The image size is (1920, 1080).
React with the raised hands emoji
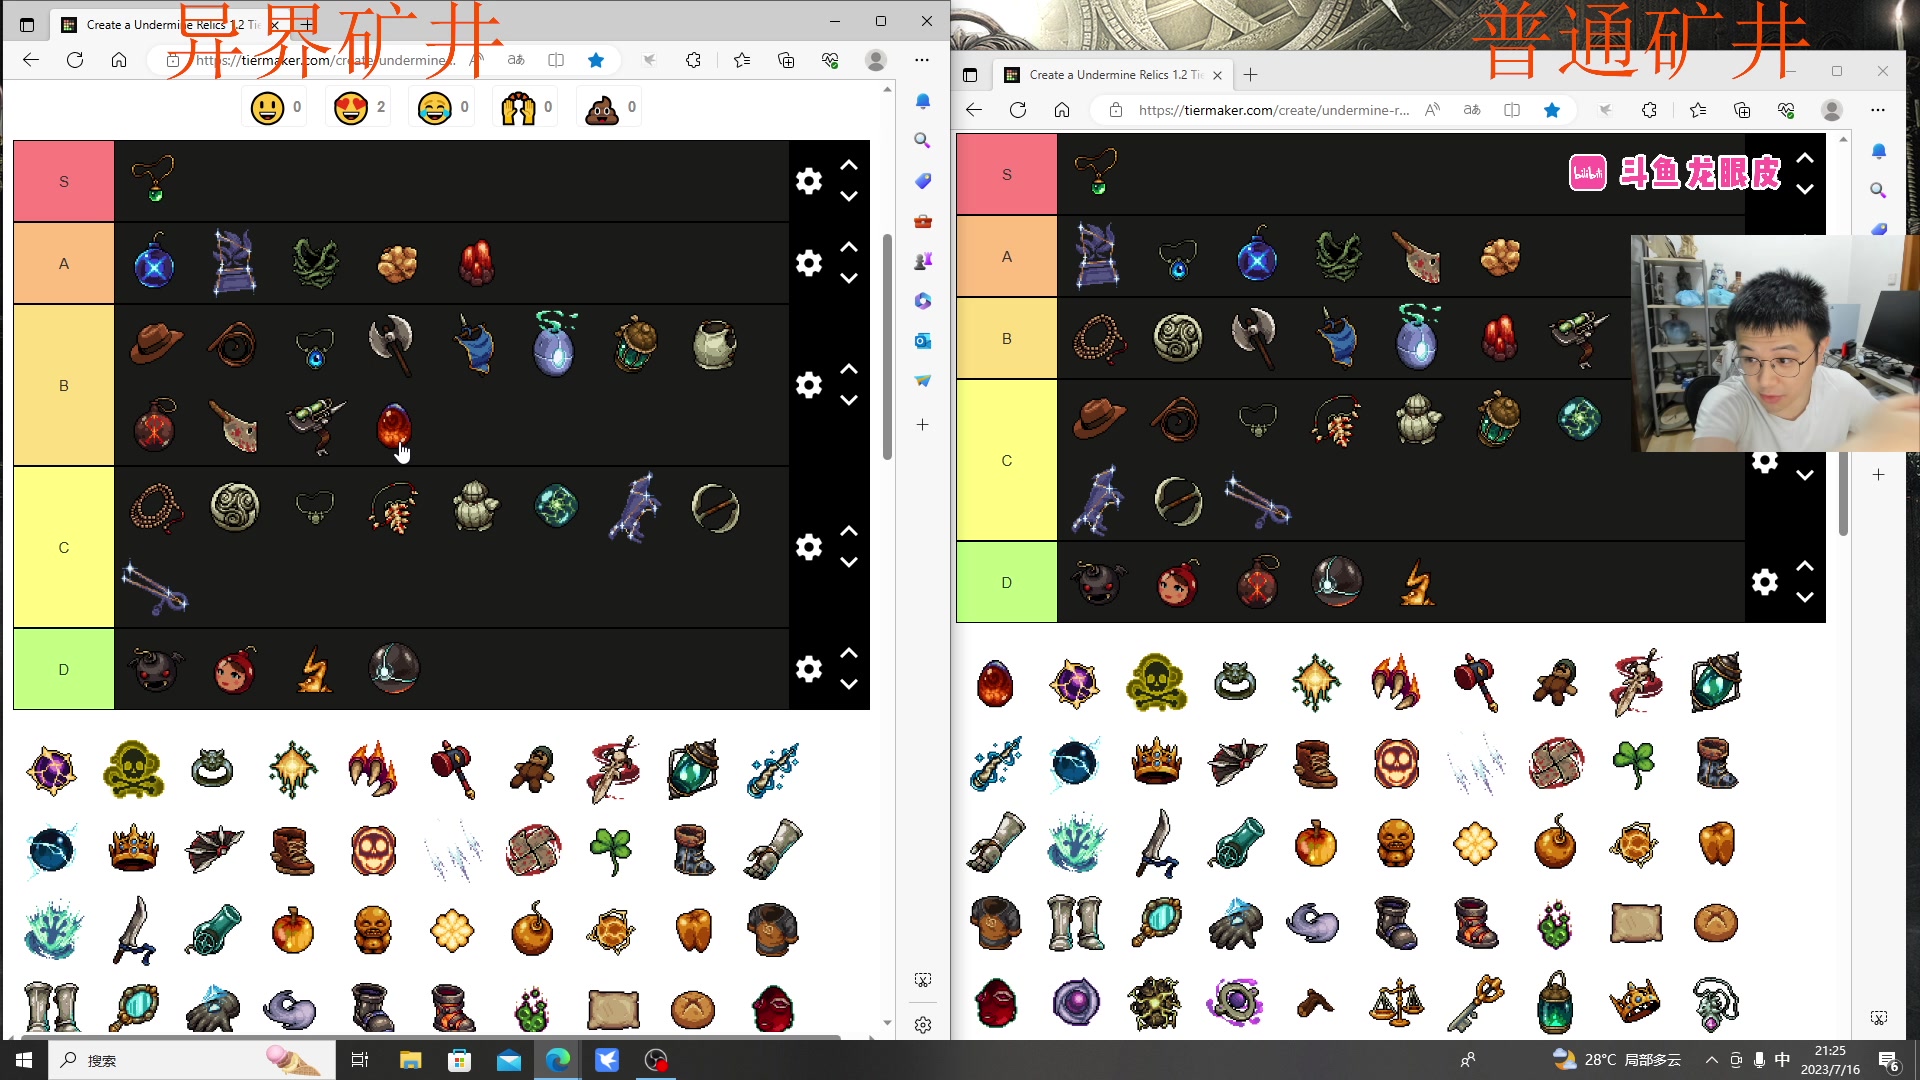pyautogui.click(x=518, y=108)
